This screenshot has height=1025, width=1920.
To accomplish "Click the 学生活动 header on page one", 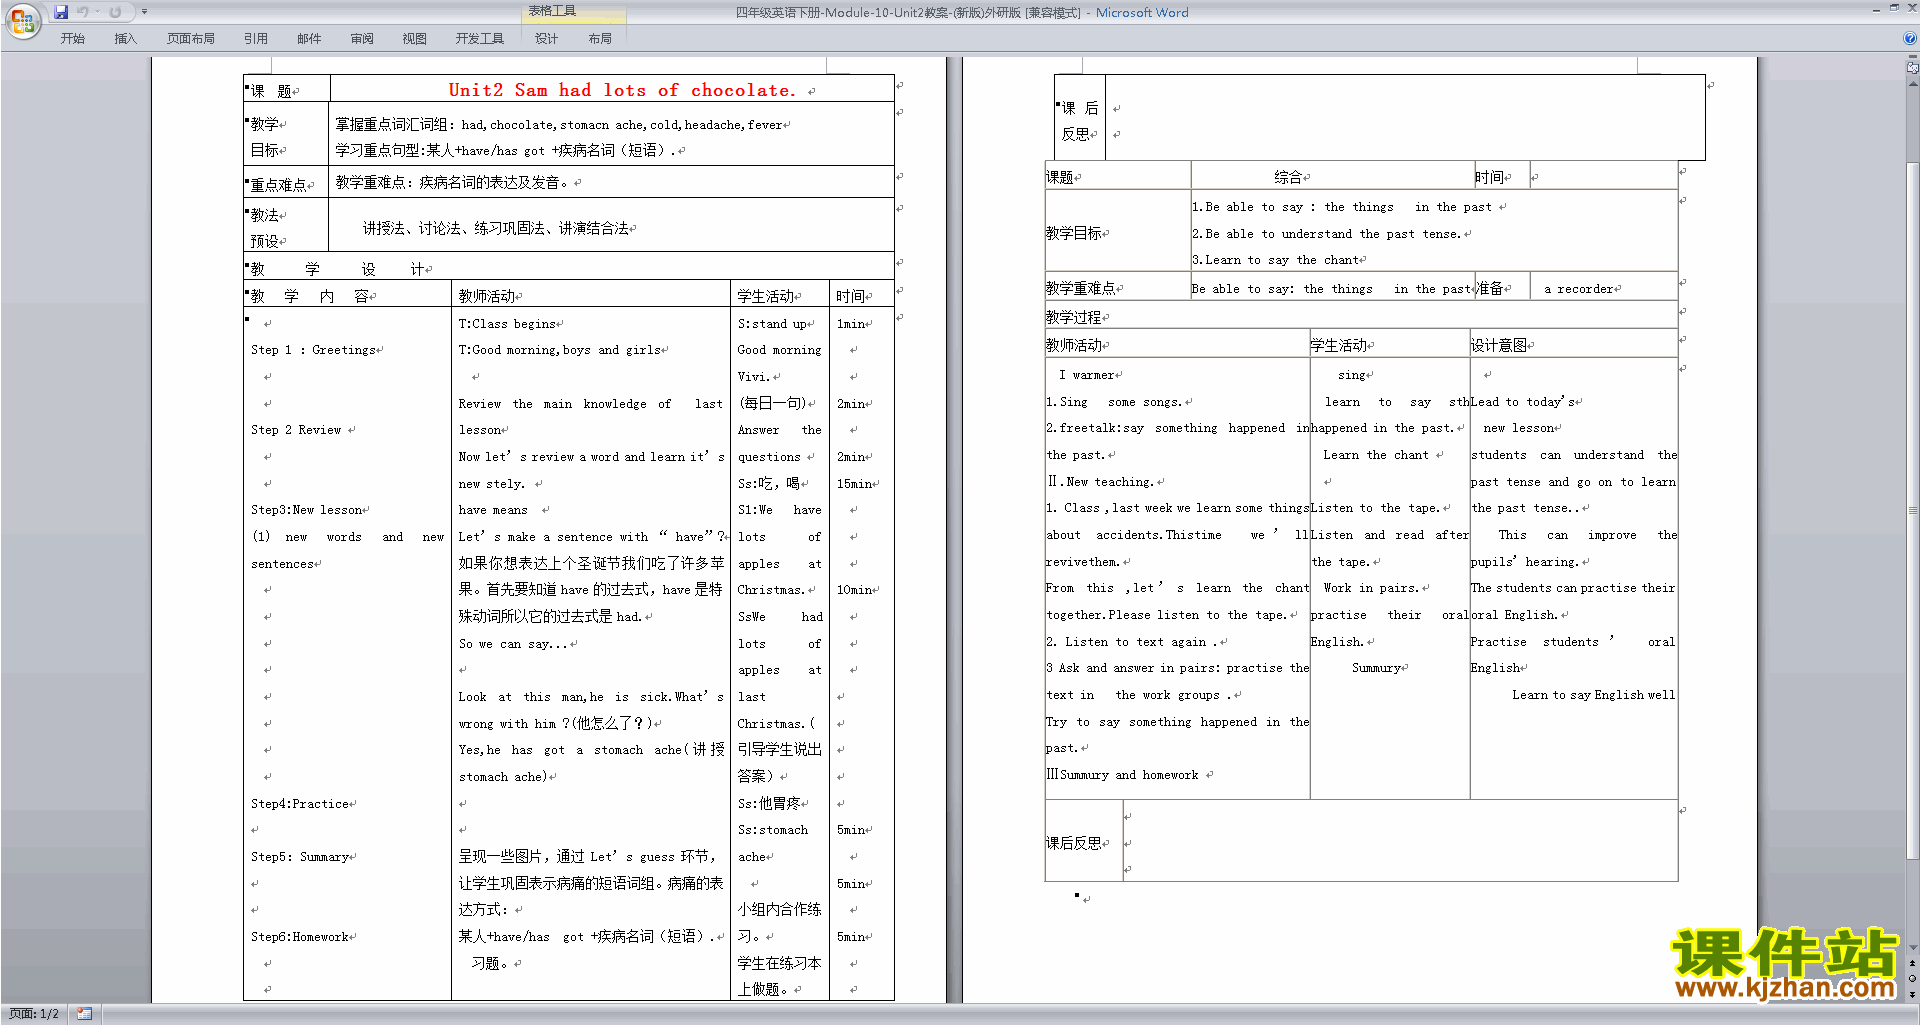I will pyautogui.click(x=766, y=296).
